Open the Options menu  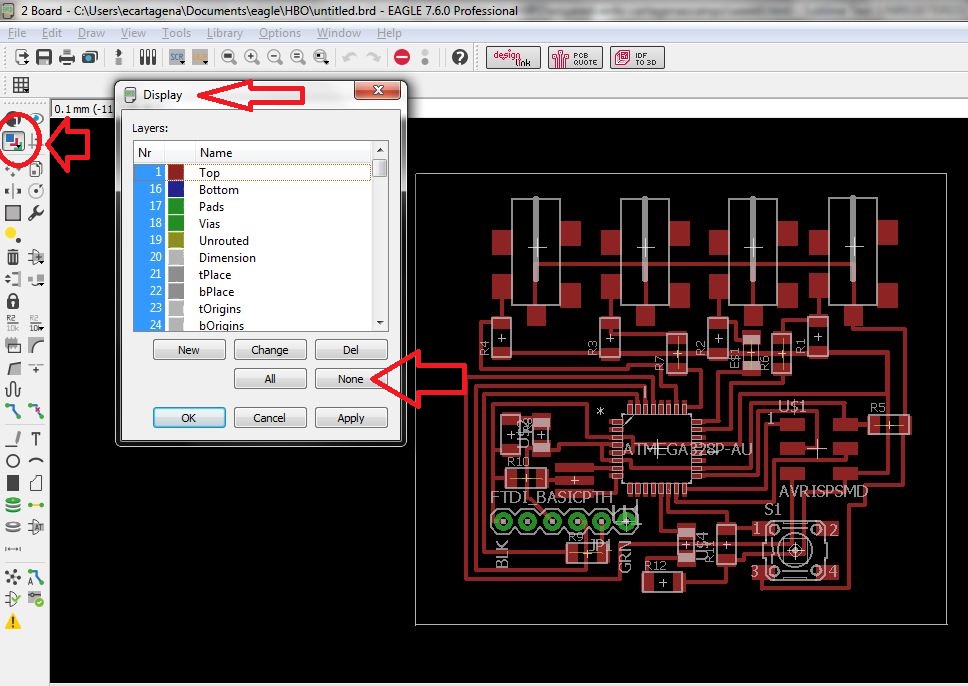280,33
